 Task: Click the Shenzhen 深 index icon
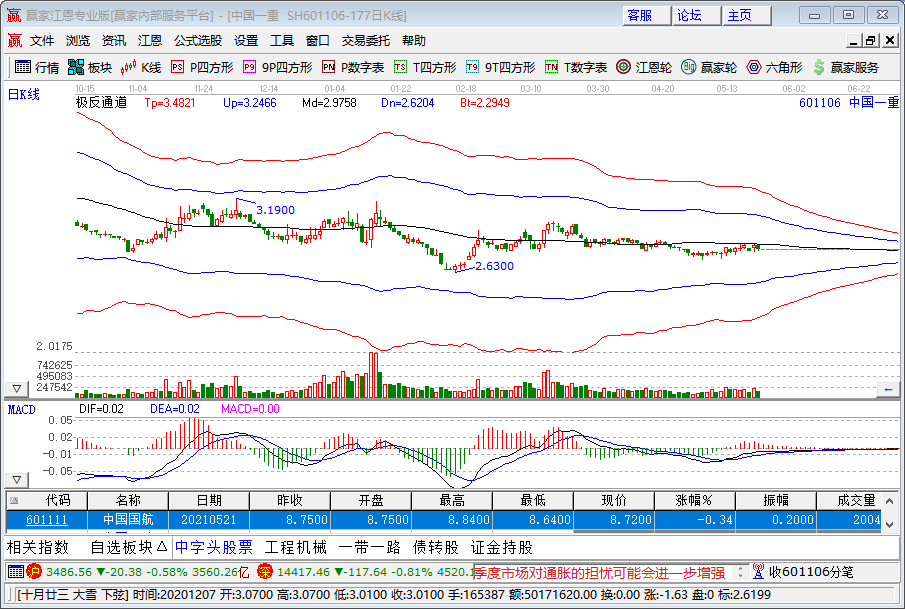click(x=264, y=571)
